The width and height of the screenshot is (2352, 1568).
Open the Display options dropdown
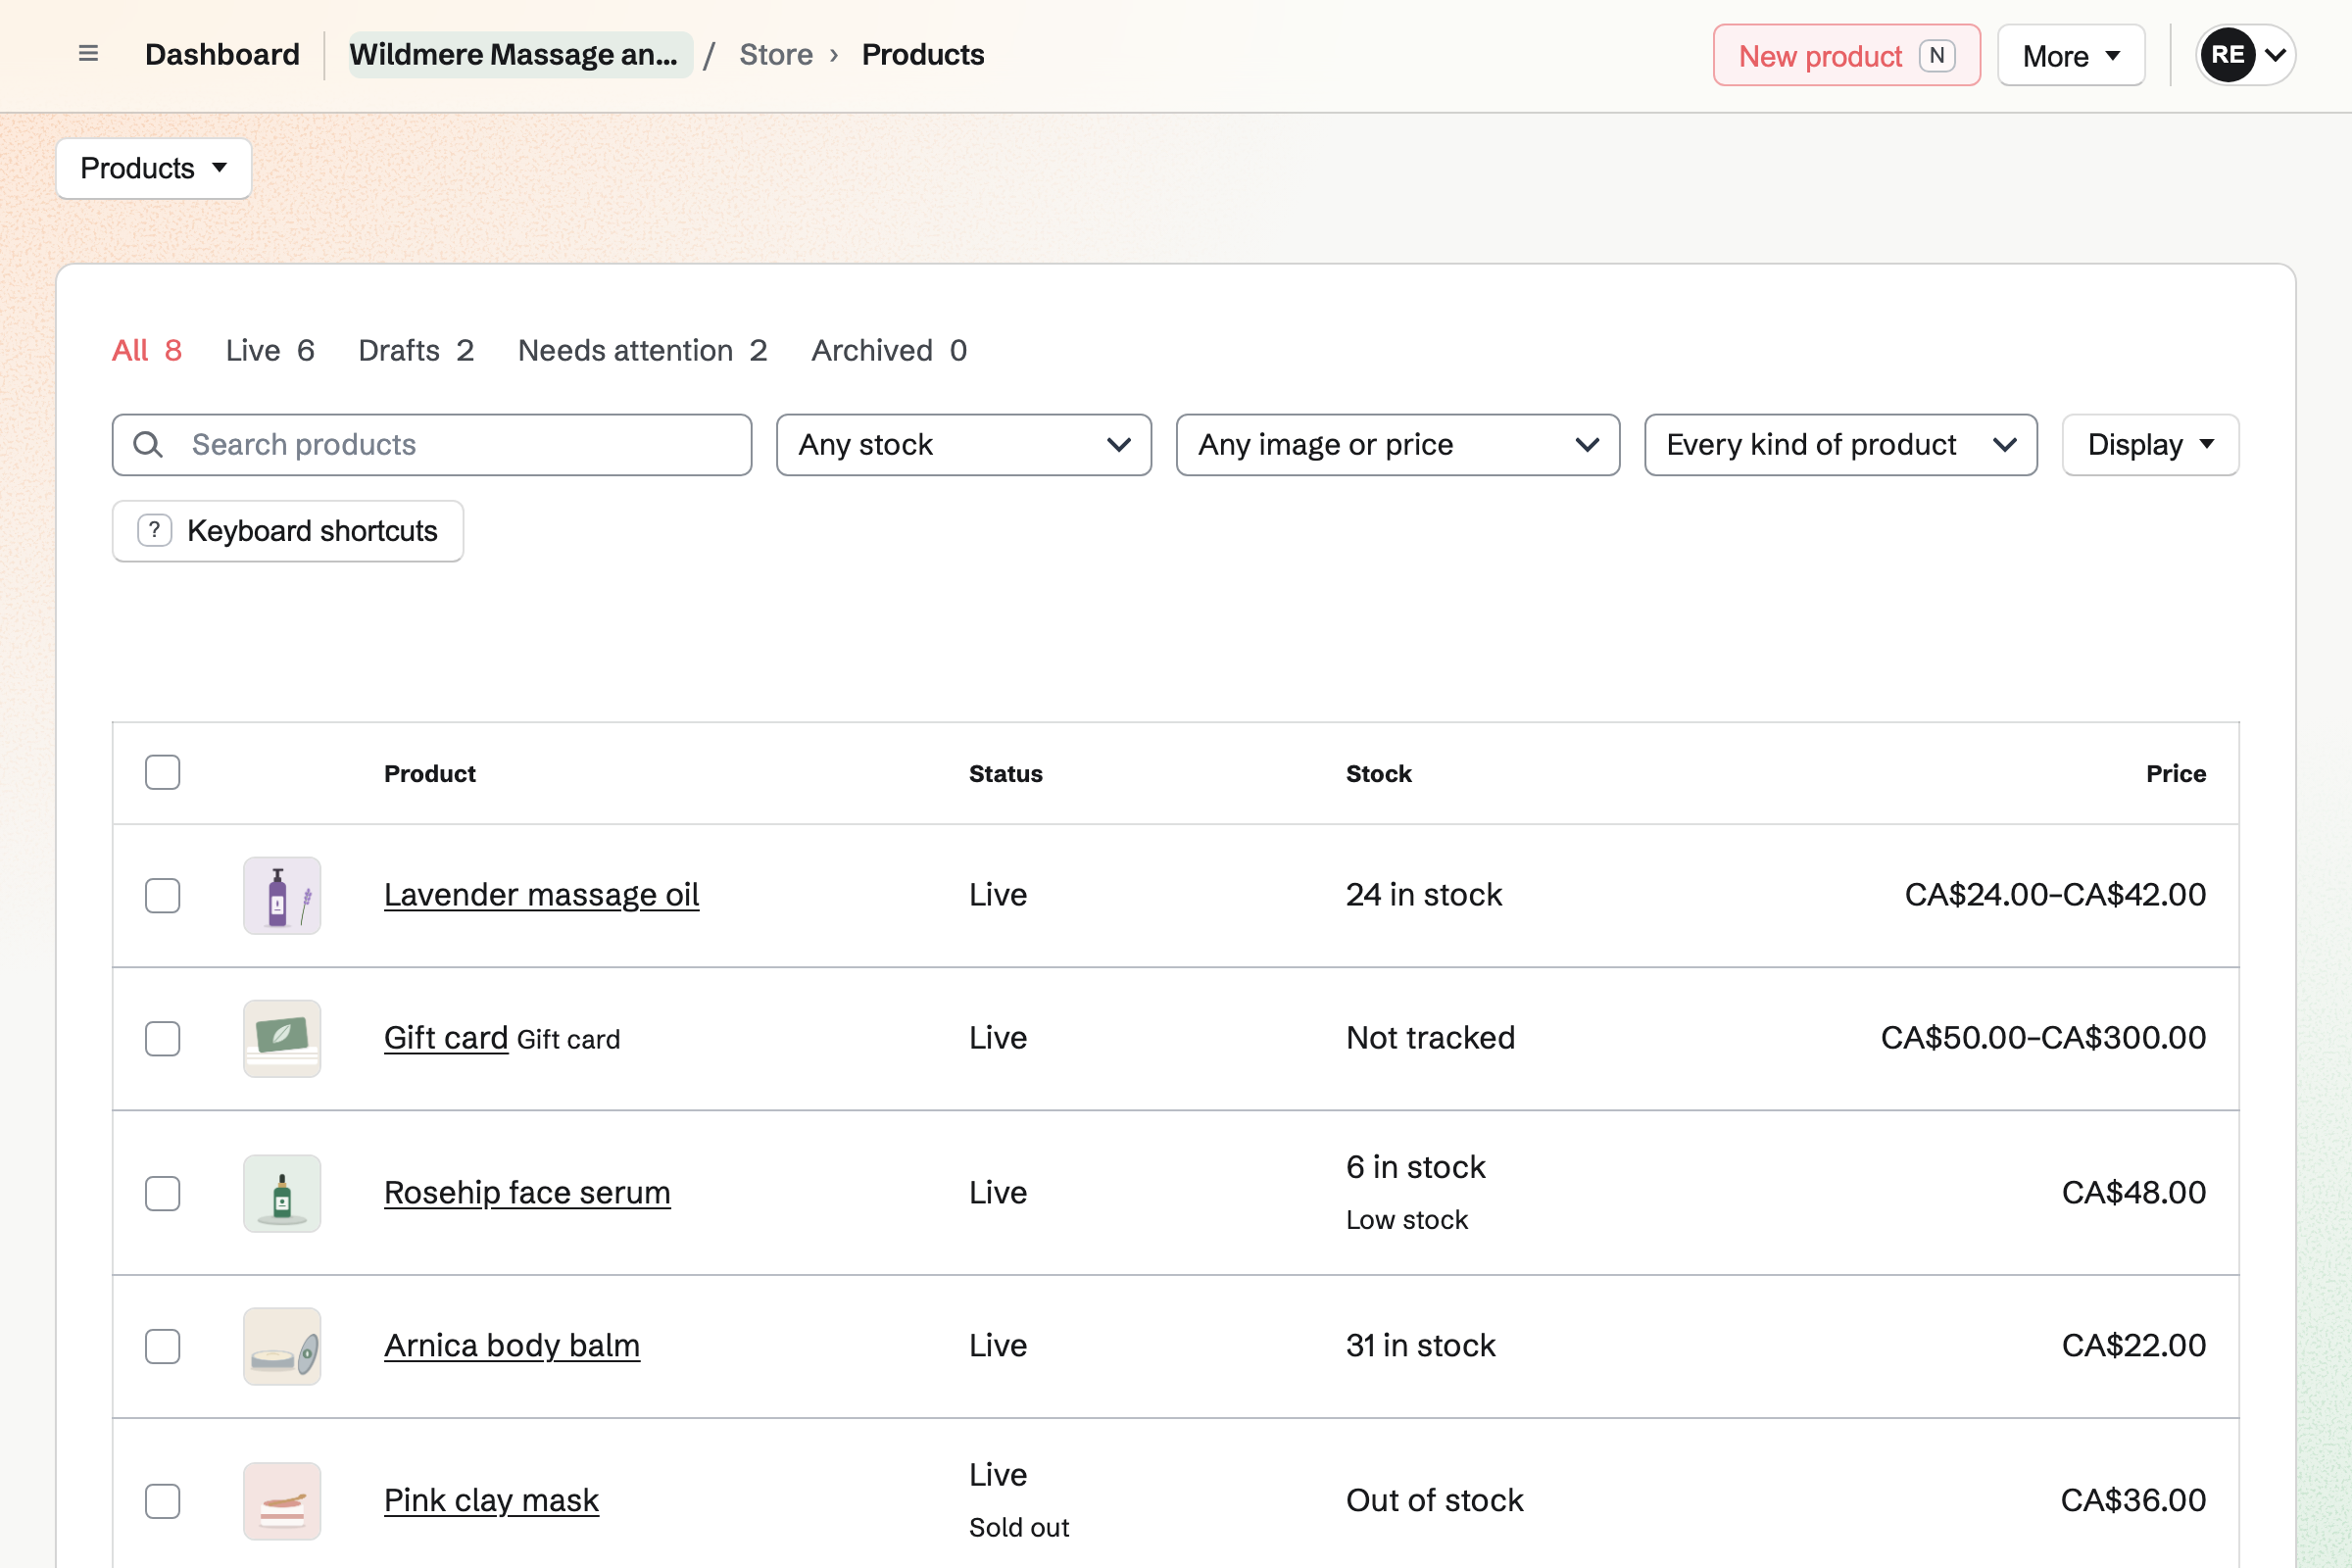(2150, 445)
